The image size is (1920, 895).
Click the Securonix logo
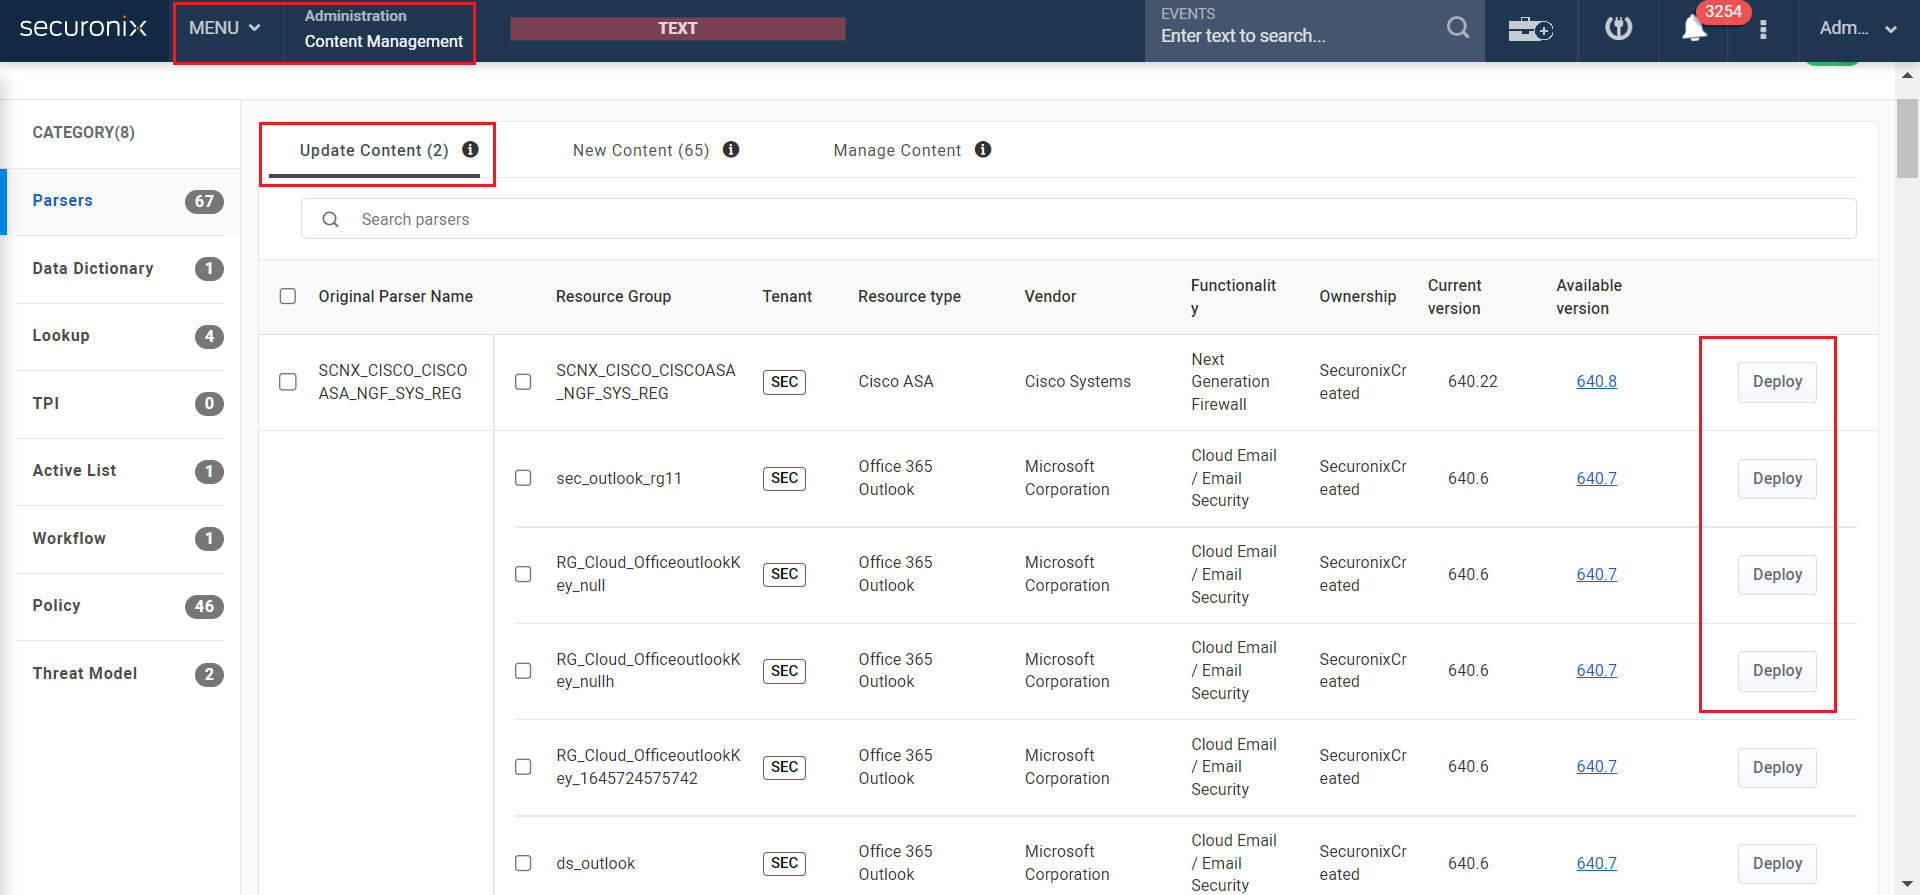tap(83, 28)
